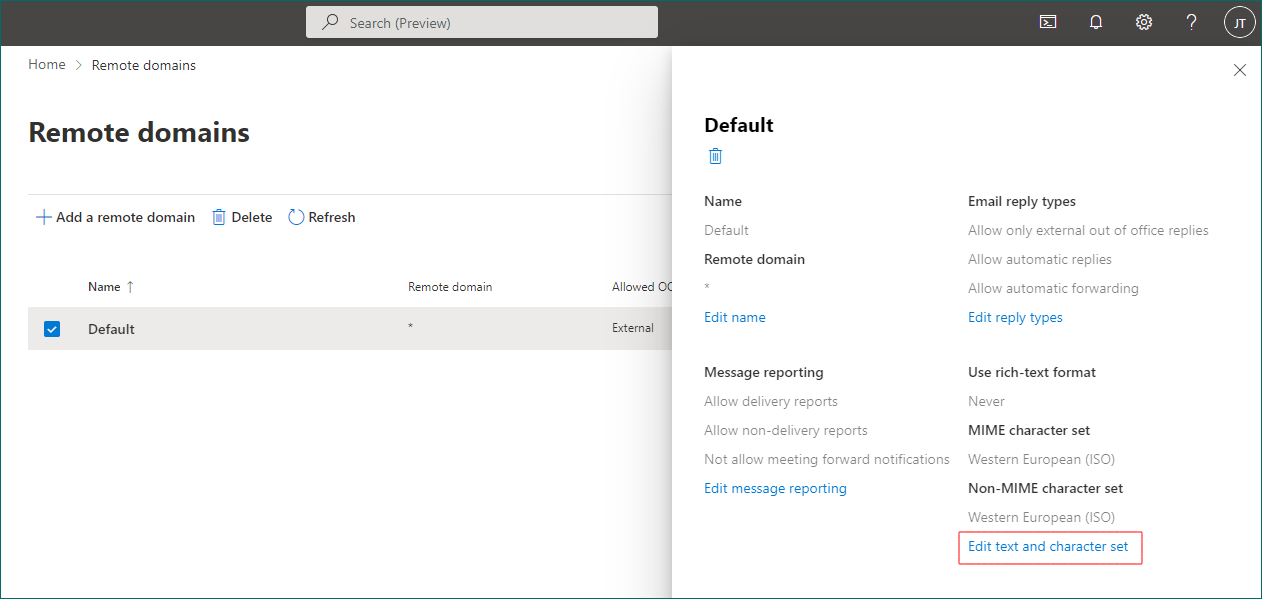The image size is (1262, 599).
Task: Click Edit text and character set
Action: (1048, 546)
